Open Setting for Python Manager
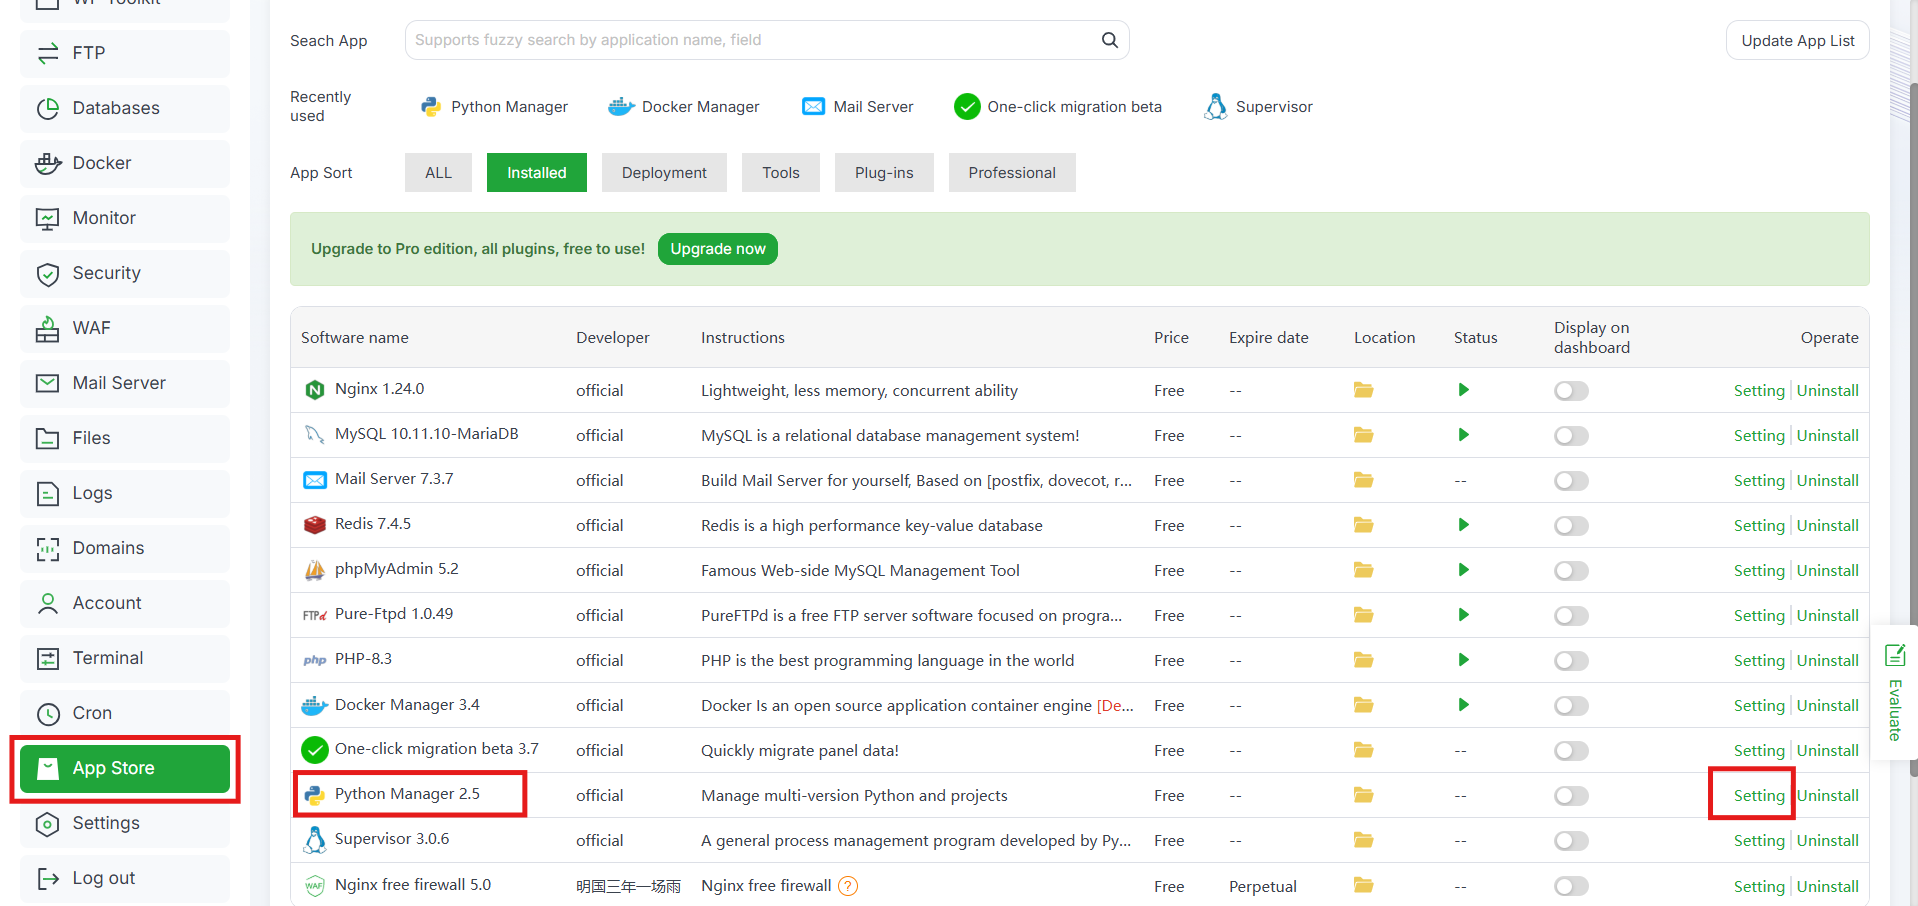The width and height of the screenshot is (1918, 906). click(x=1759, y=795)
